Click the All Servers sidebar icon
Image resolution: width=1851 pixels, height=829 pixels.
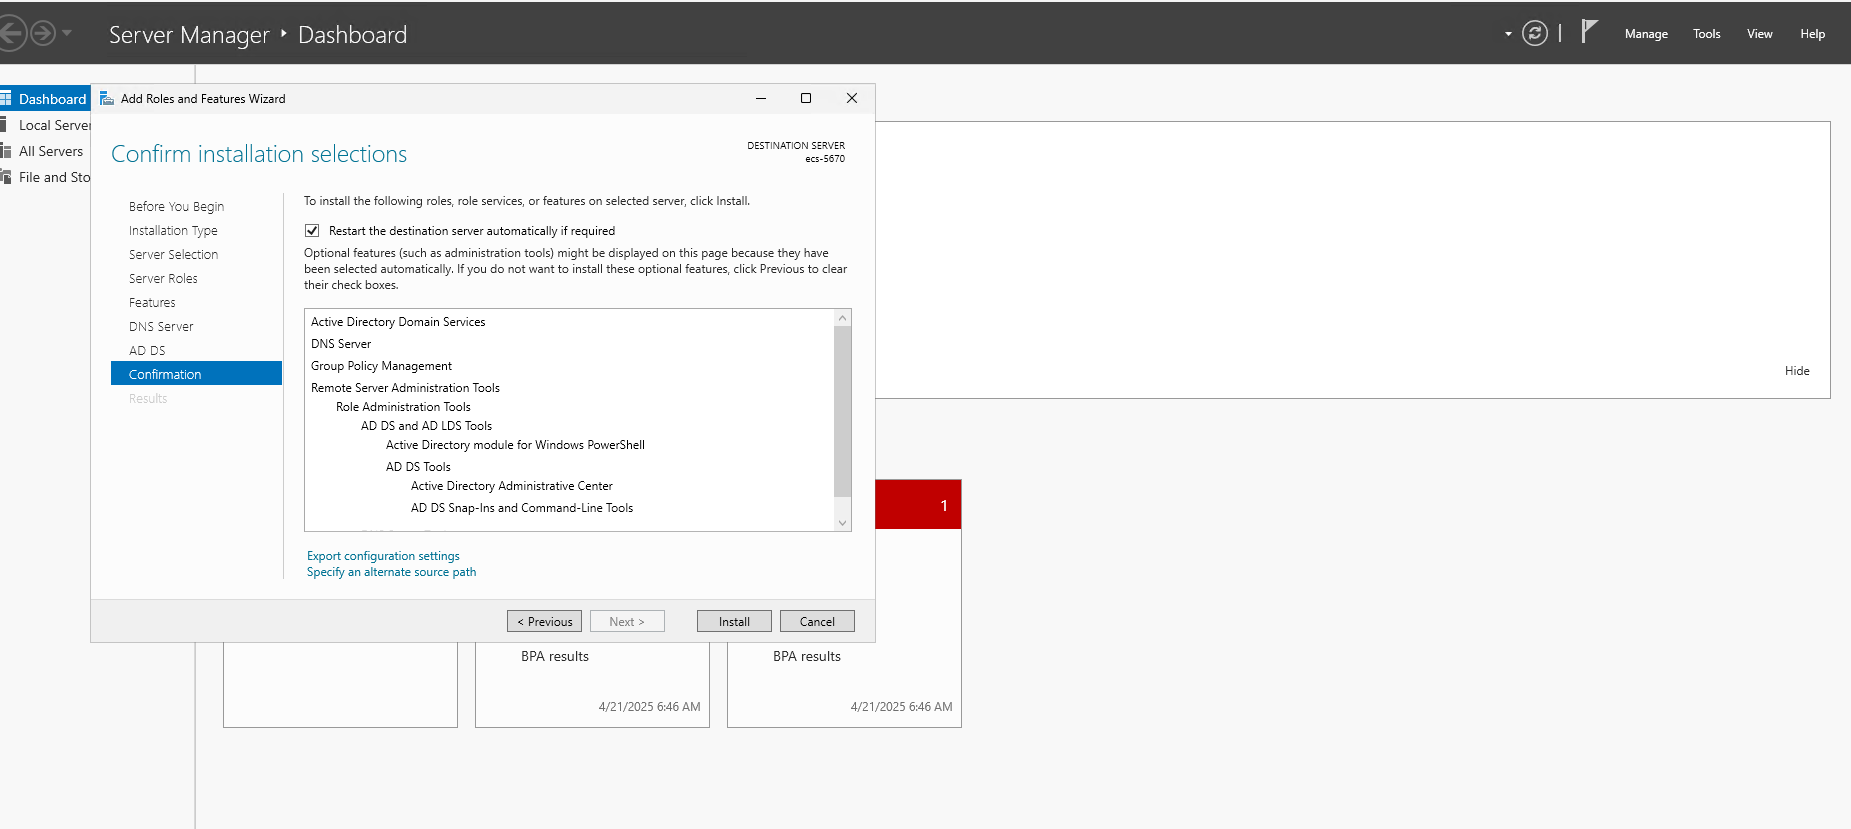pos(6,151)
